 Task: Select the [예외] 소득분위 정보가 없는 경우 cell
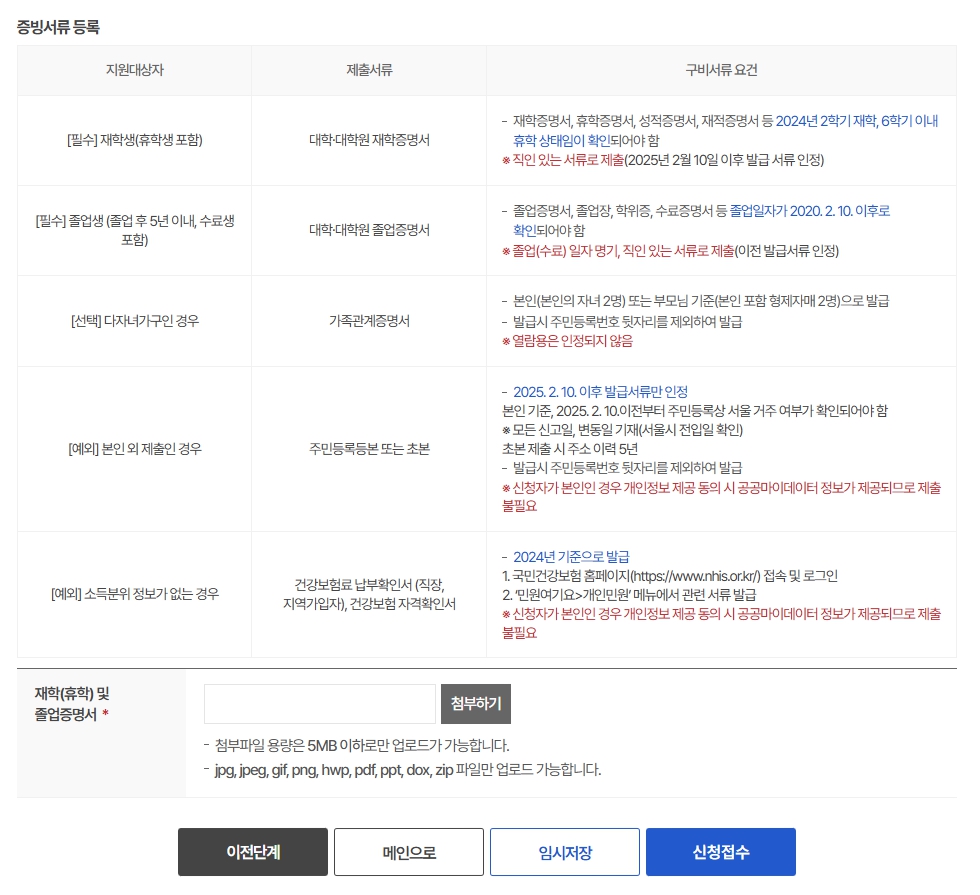pos(134,594)
